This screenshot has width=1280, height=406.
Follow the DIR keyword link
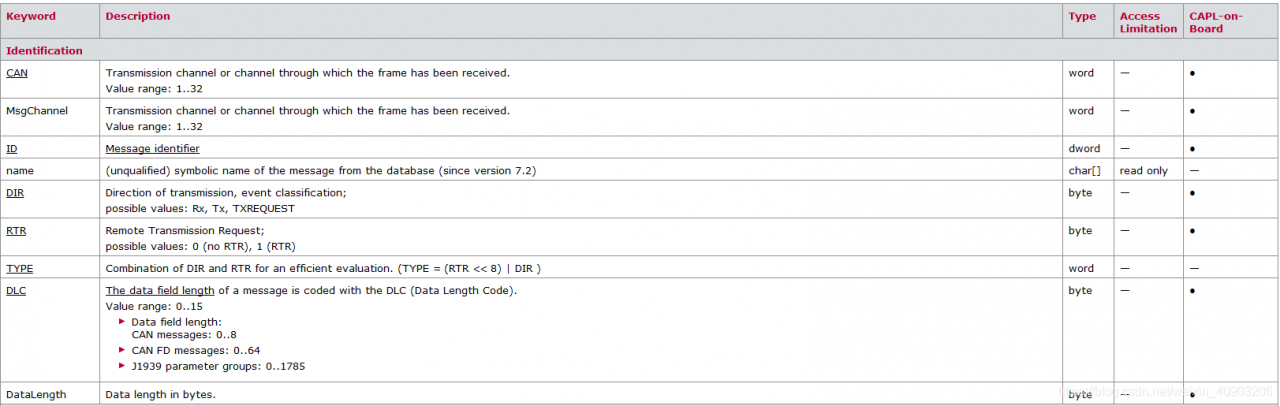click(x=15, y=192)
